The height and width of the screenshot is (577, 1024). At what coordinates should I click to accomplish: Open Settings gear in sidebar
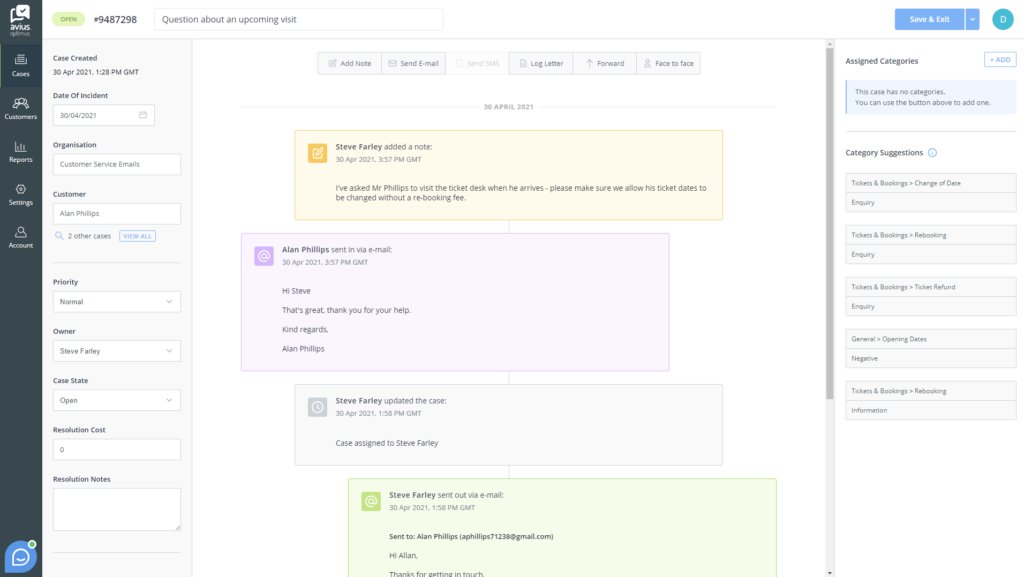point(20,194)
